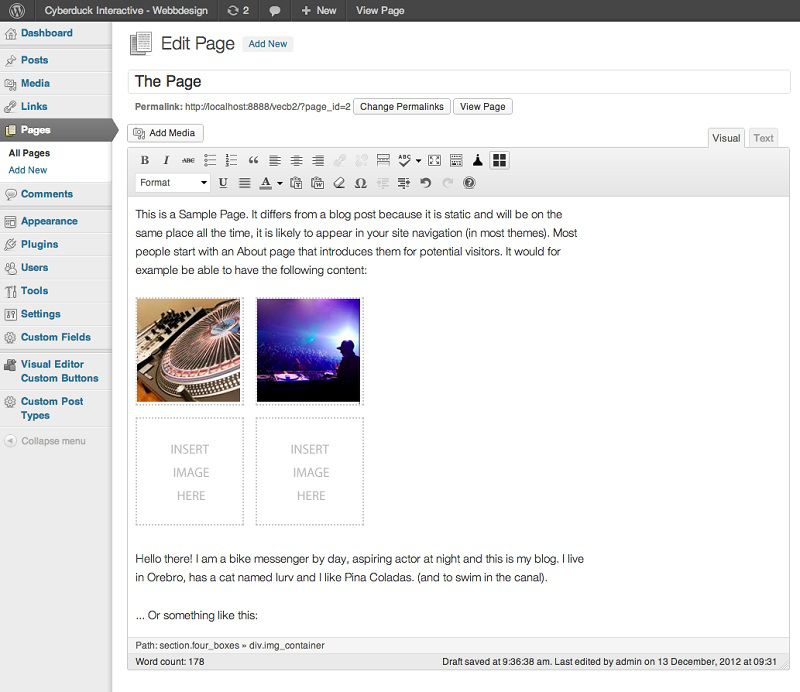Viewport: 800px width, 692px height.
Task: Open the Pages menu
Action: [56, 130]
